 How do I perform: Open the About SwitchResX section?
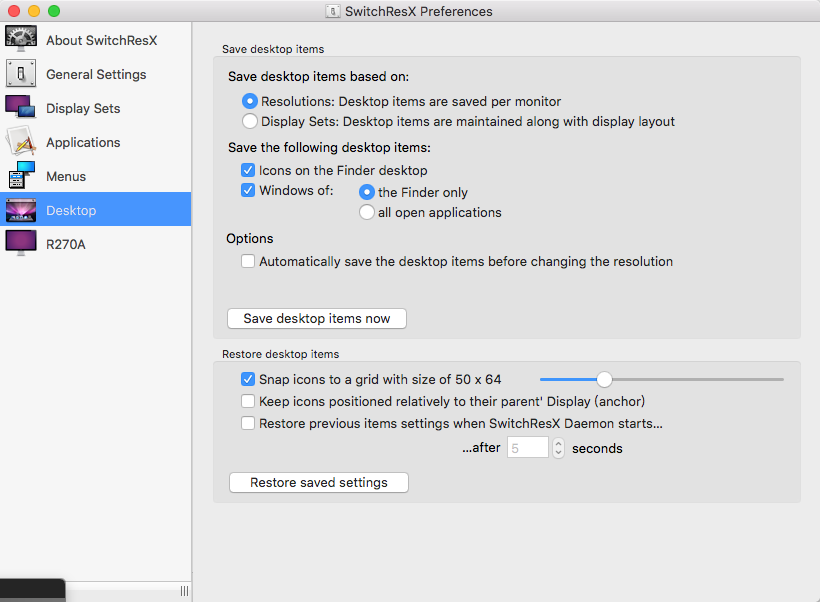96,40
